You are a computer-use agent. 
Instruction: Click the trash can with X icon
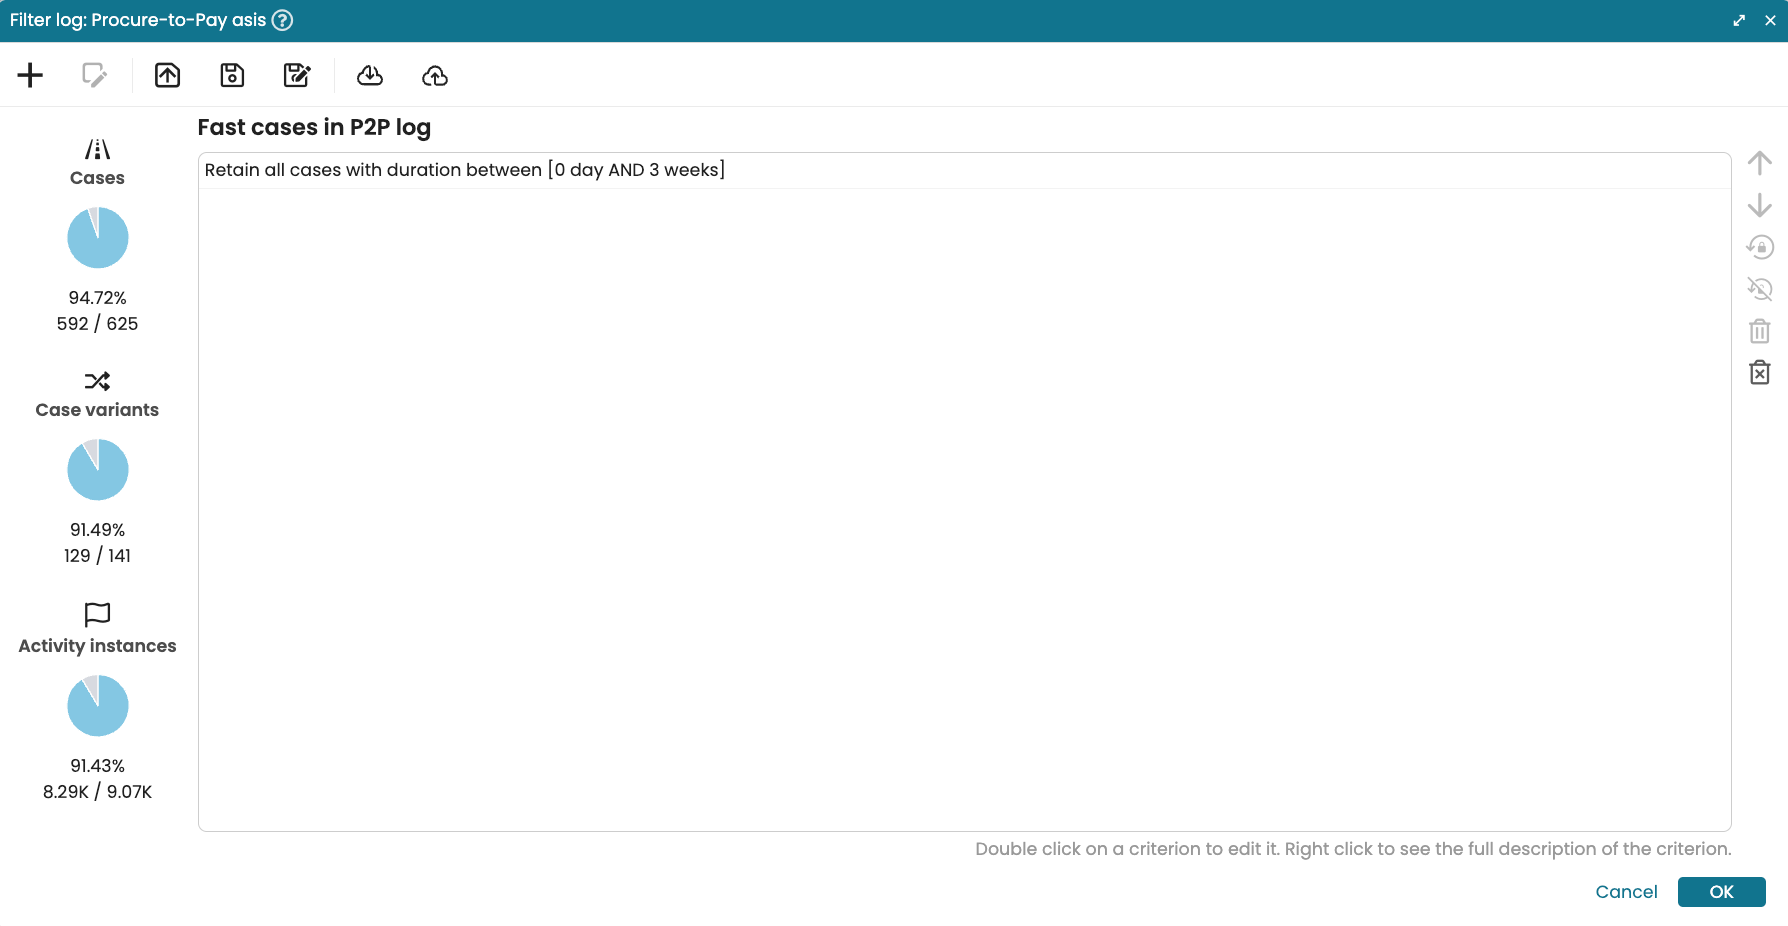click(x=1759, y=373)
